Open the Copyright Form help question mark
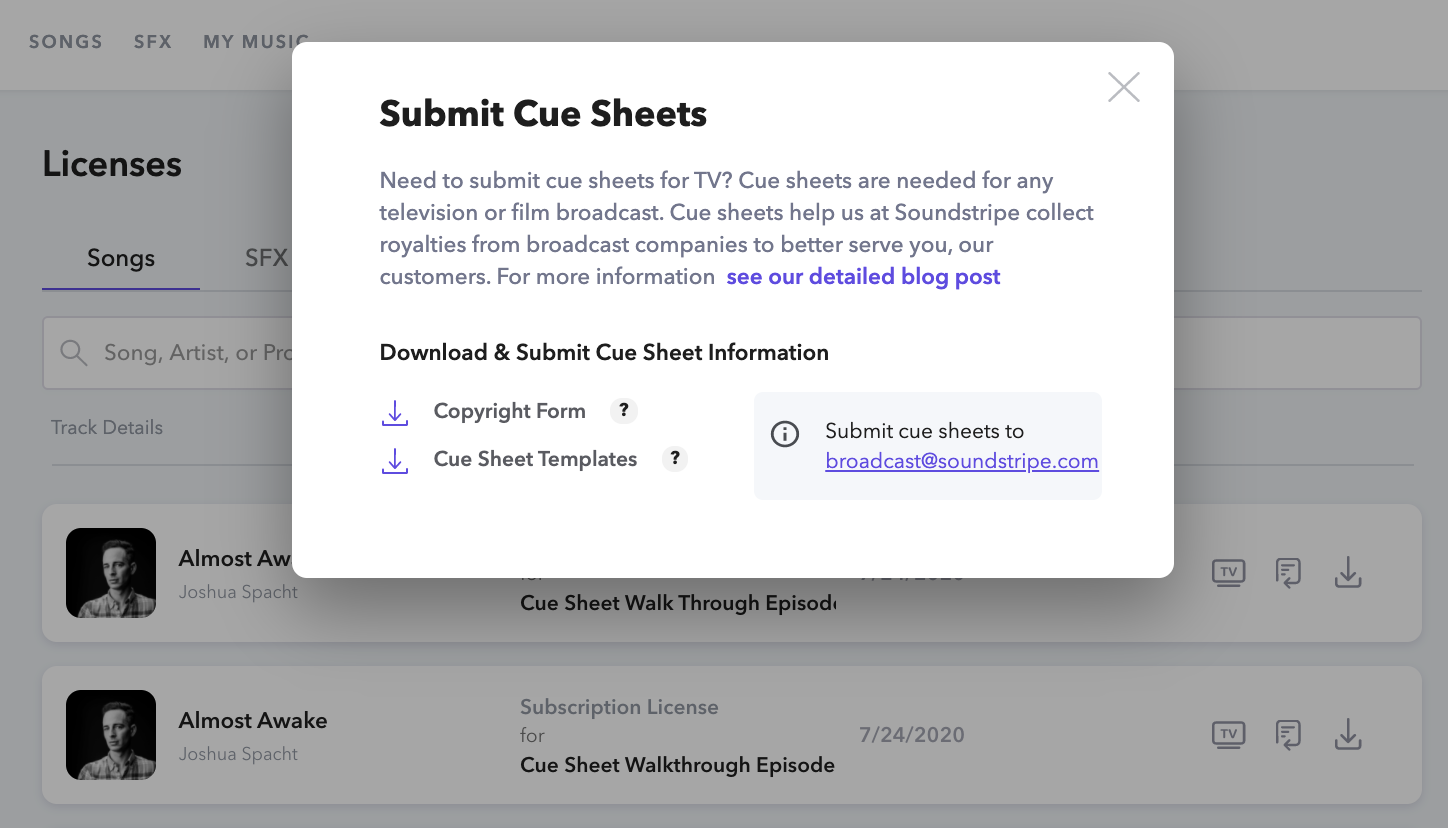 click(624, 410)
